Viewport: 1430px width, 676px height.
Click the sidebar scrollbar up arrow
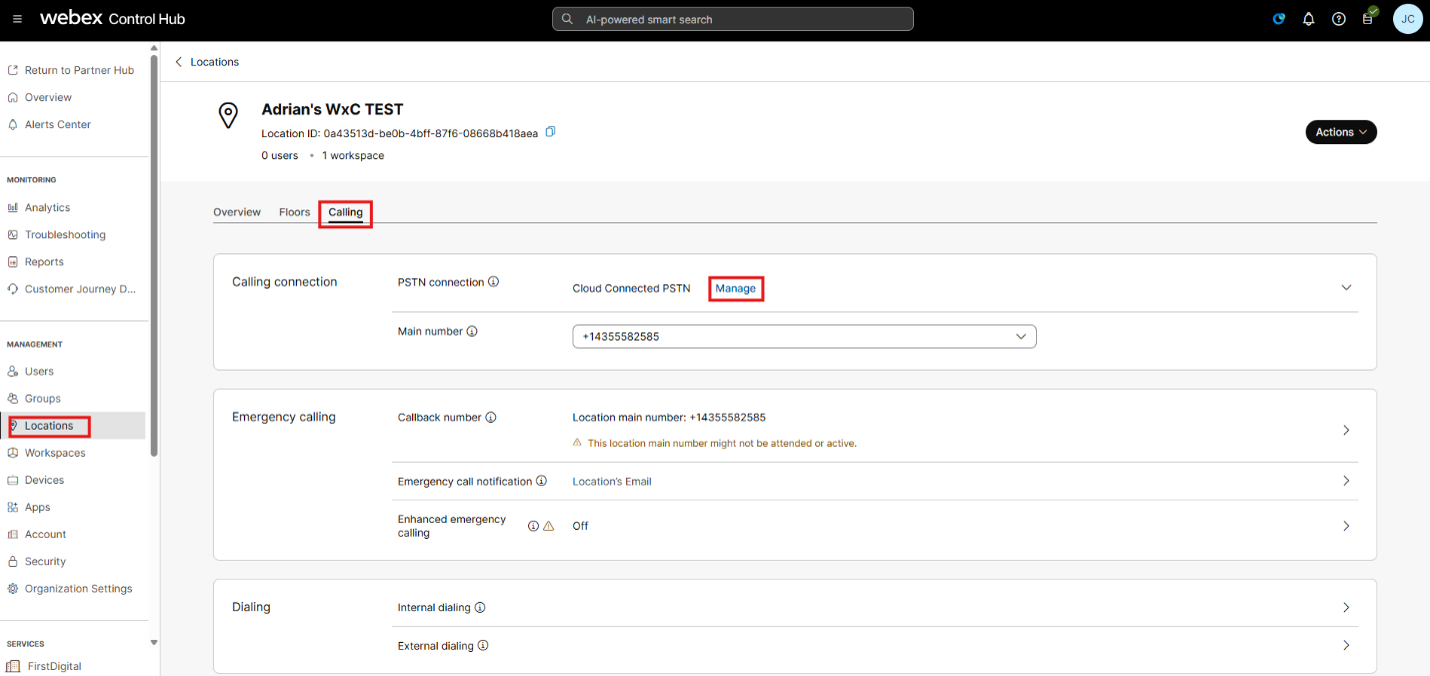pyautogui.click(x=154, y=47)
